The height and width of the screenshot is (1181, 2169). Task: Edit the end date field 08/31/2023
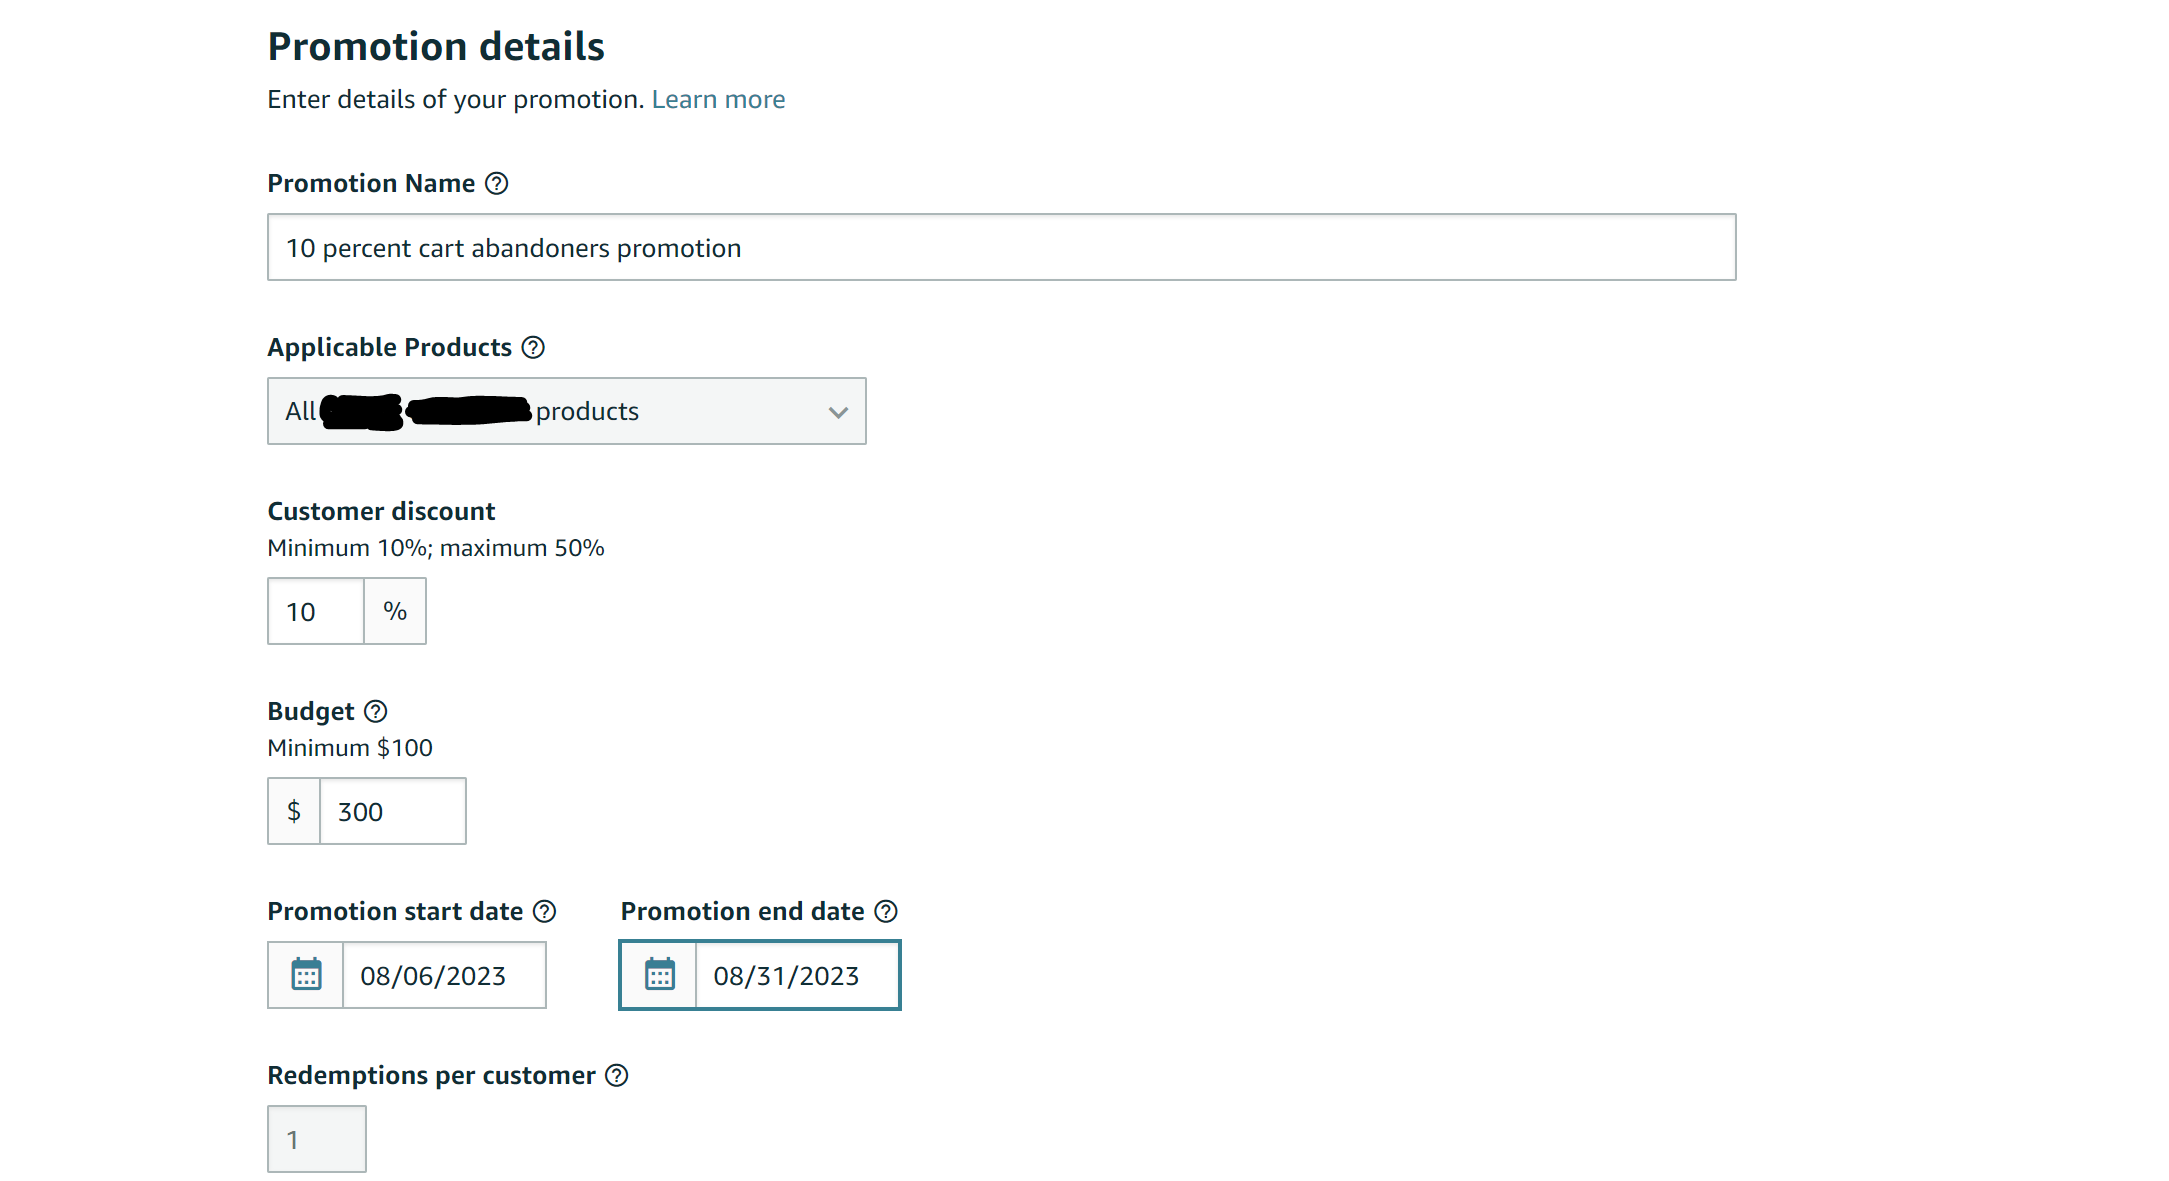797,975
